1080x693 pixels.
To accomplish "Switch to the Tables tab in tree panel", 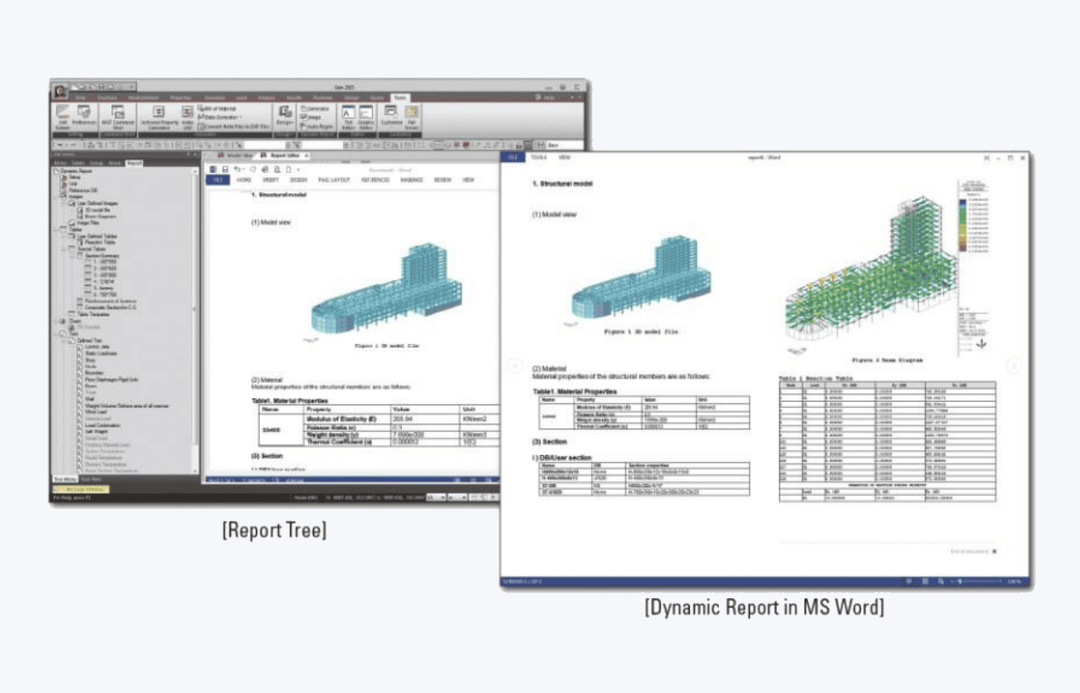I will pyautogui.click(x=79, y=163).
